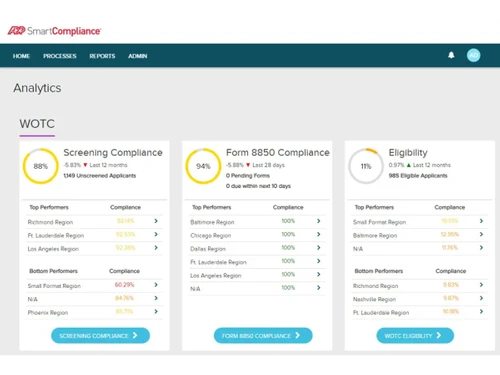Screen dimensions: 500x375
Task: Click '0 due within next 10 days'
Action: tap(258, 186)
